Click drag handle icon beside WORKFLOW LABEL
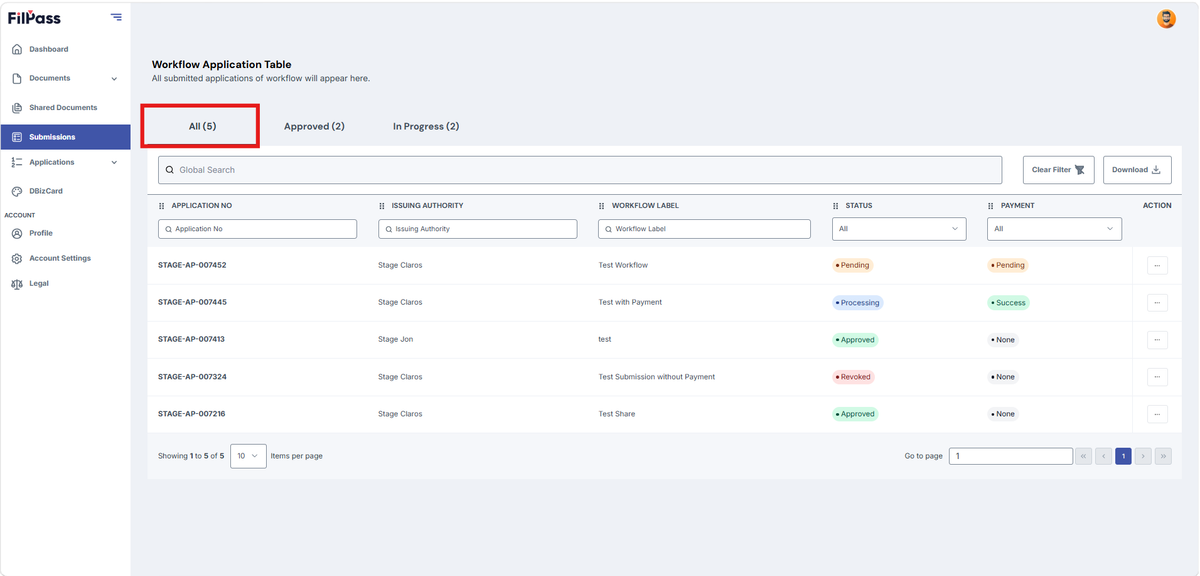This screenshot has height=576, width=1200. 602,206
